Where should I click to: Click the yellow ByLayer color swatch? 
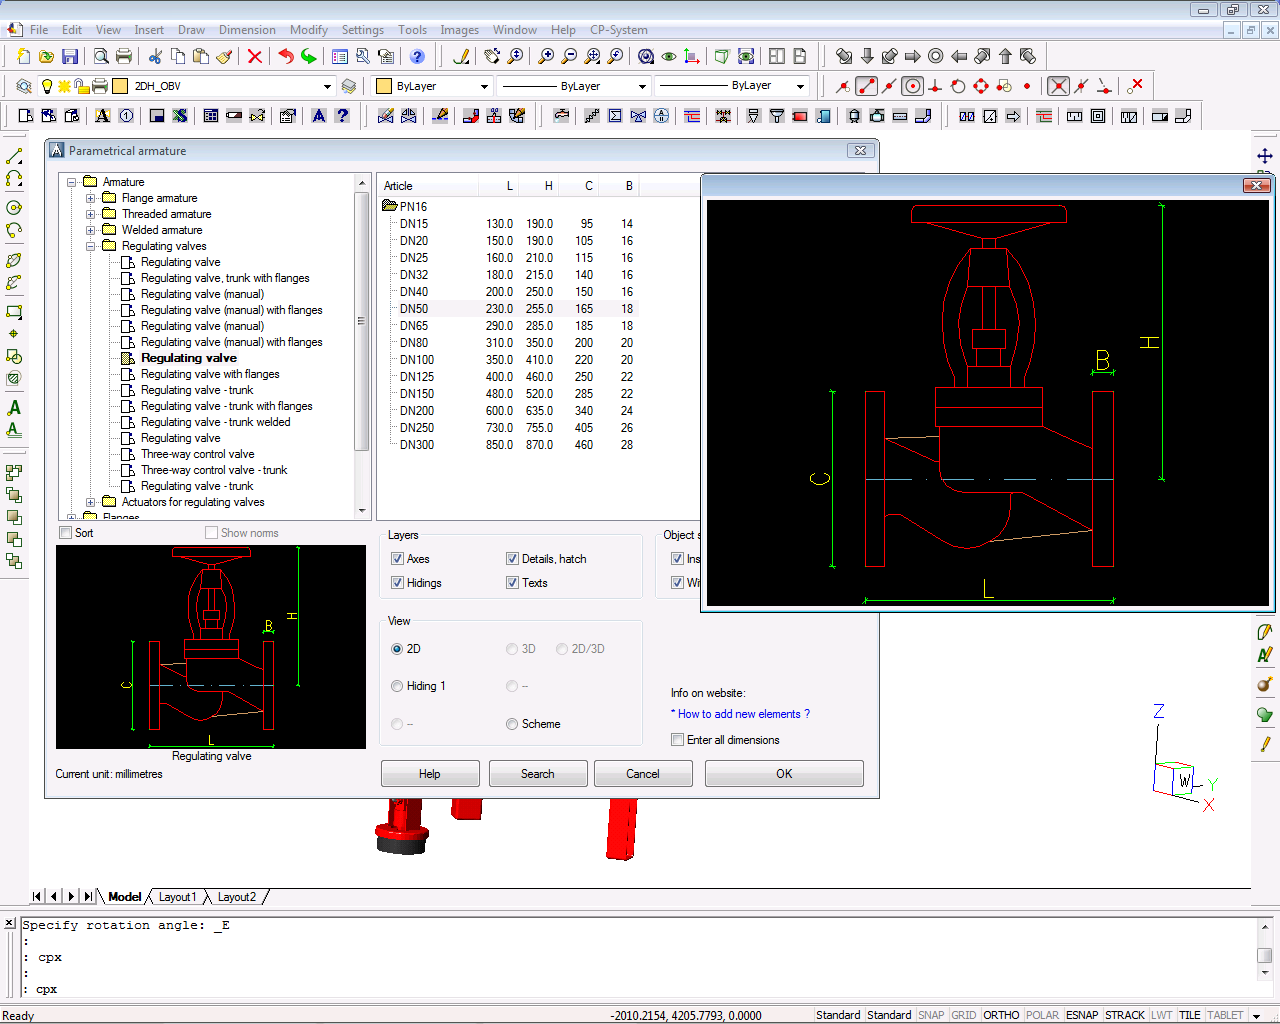pyautogui.click(x=384, y=86)
